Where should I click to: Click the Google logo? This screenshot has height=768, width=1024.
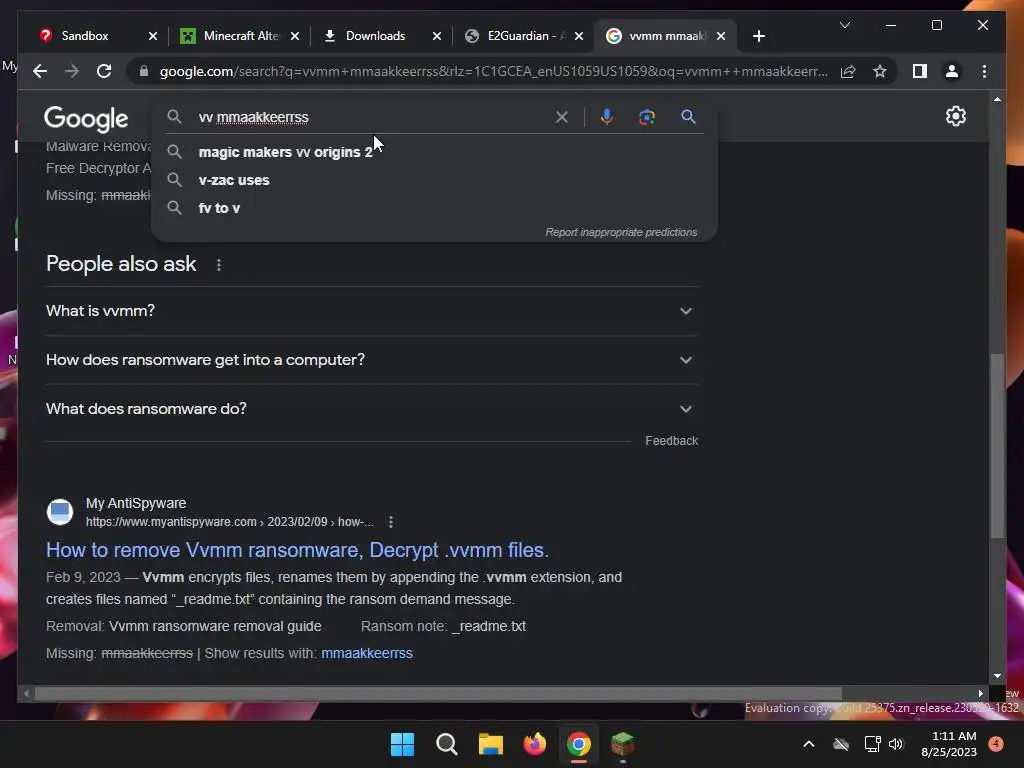pyautogui.click(x=86, y=119)
